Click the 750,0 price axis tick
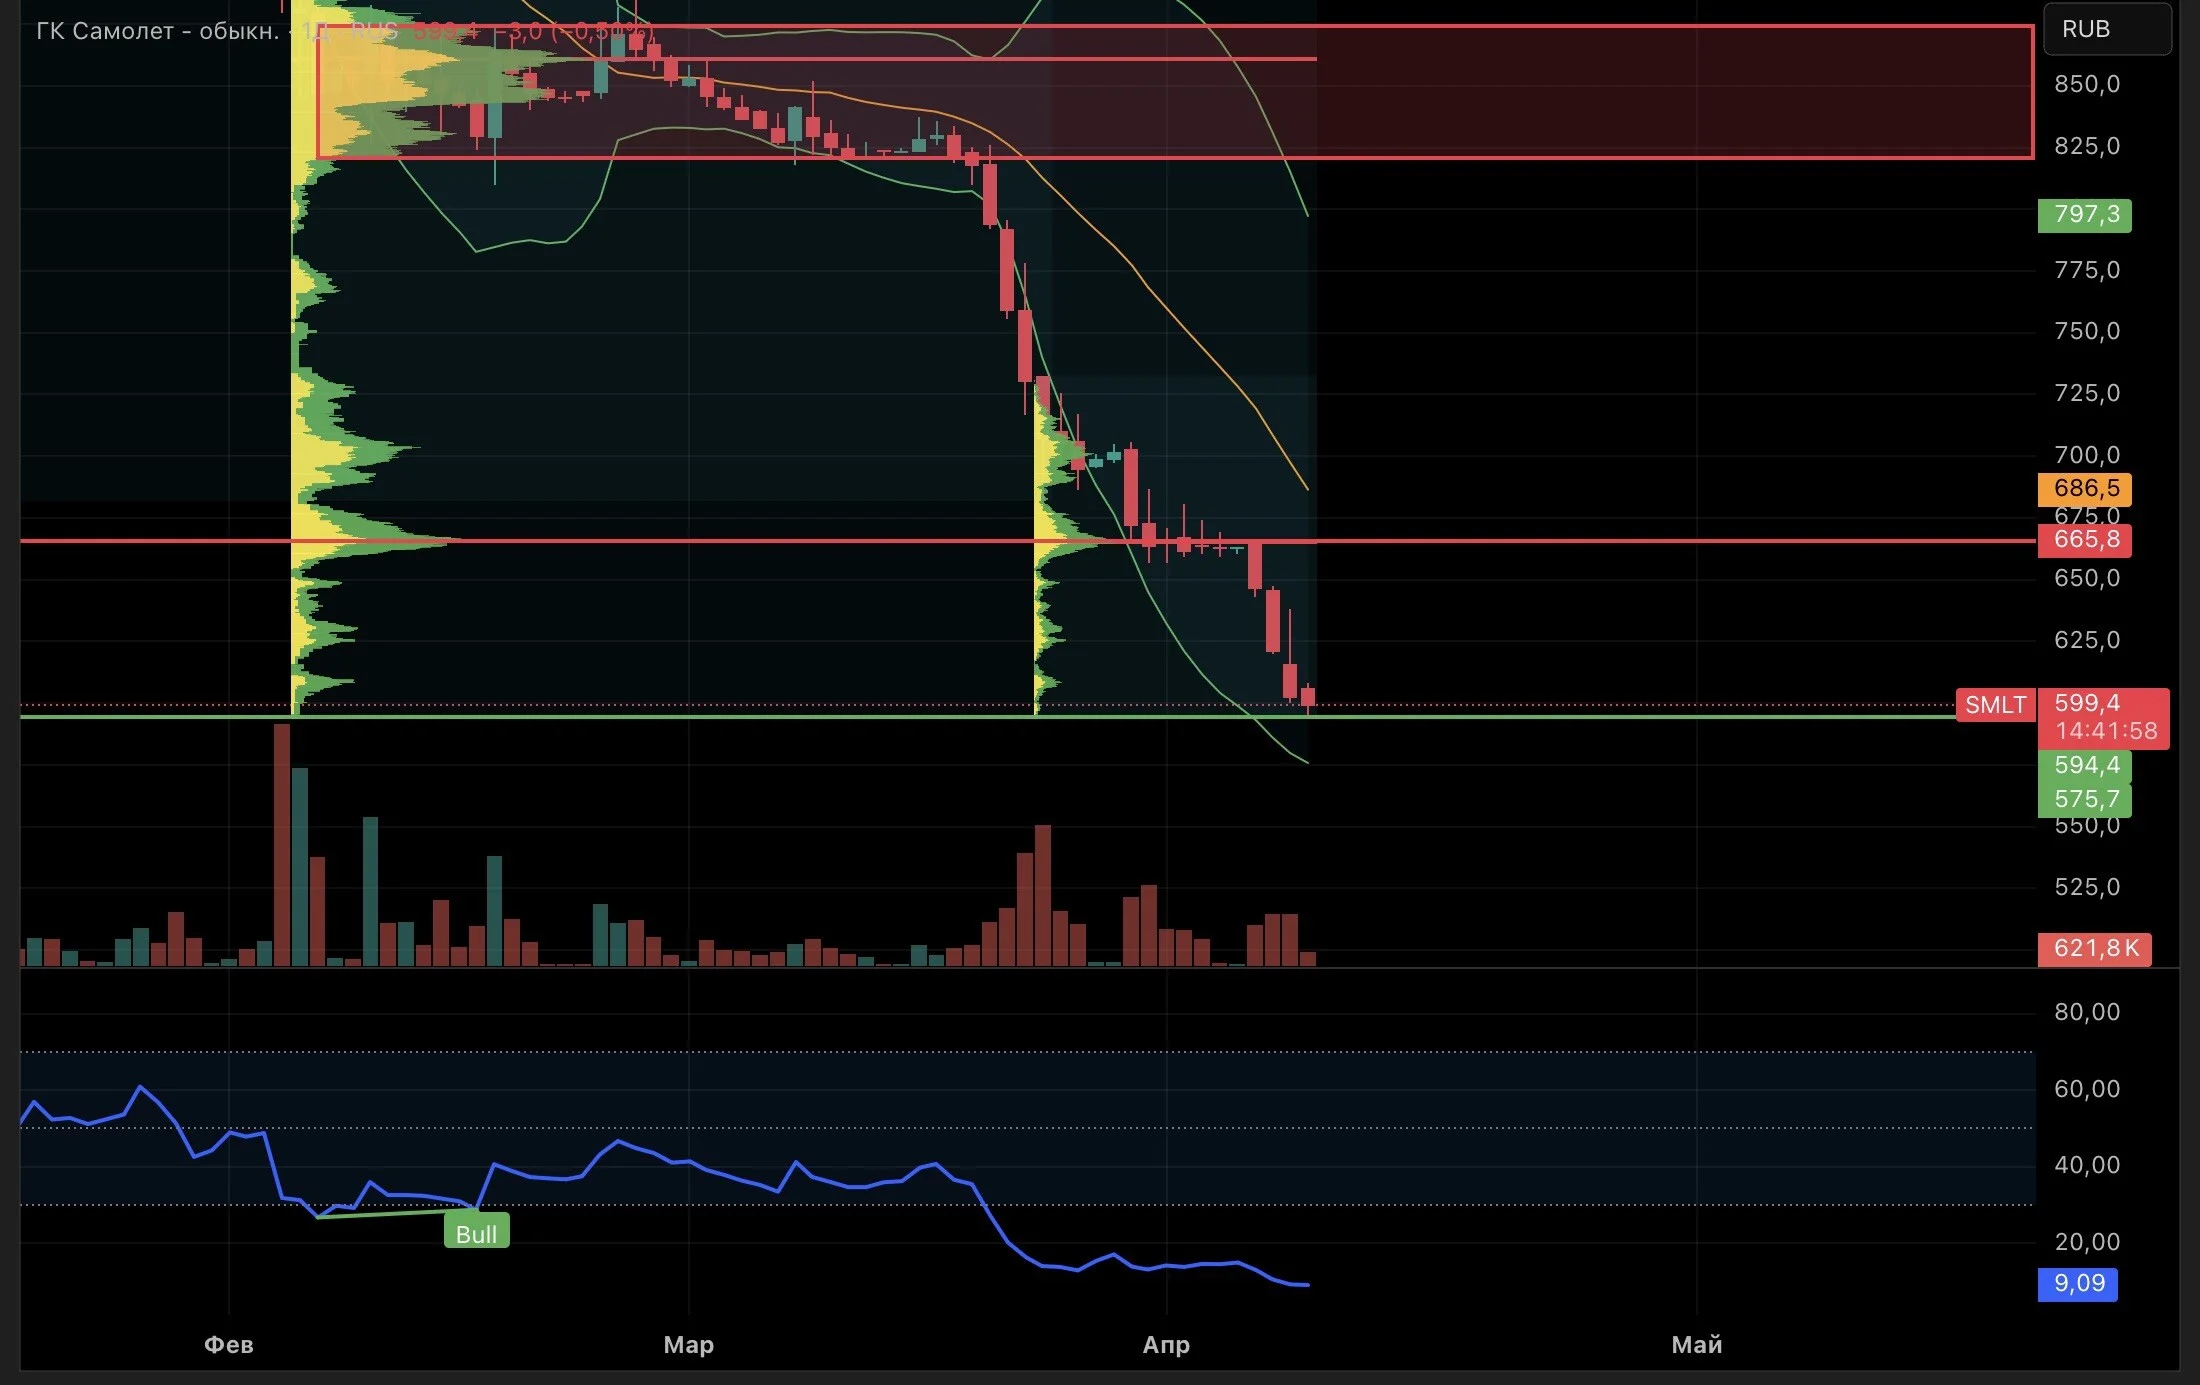Viewport: 2200px width, 1385px height. pos(2087,331)
